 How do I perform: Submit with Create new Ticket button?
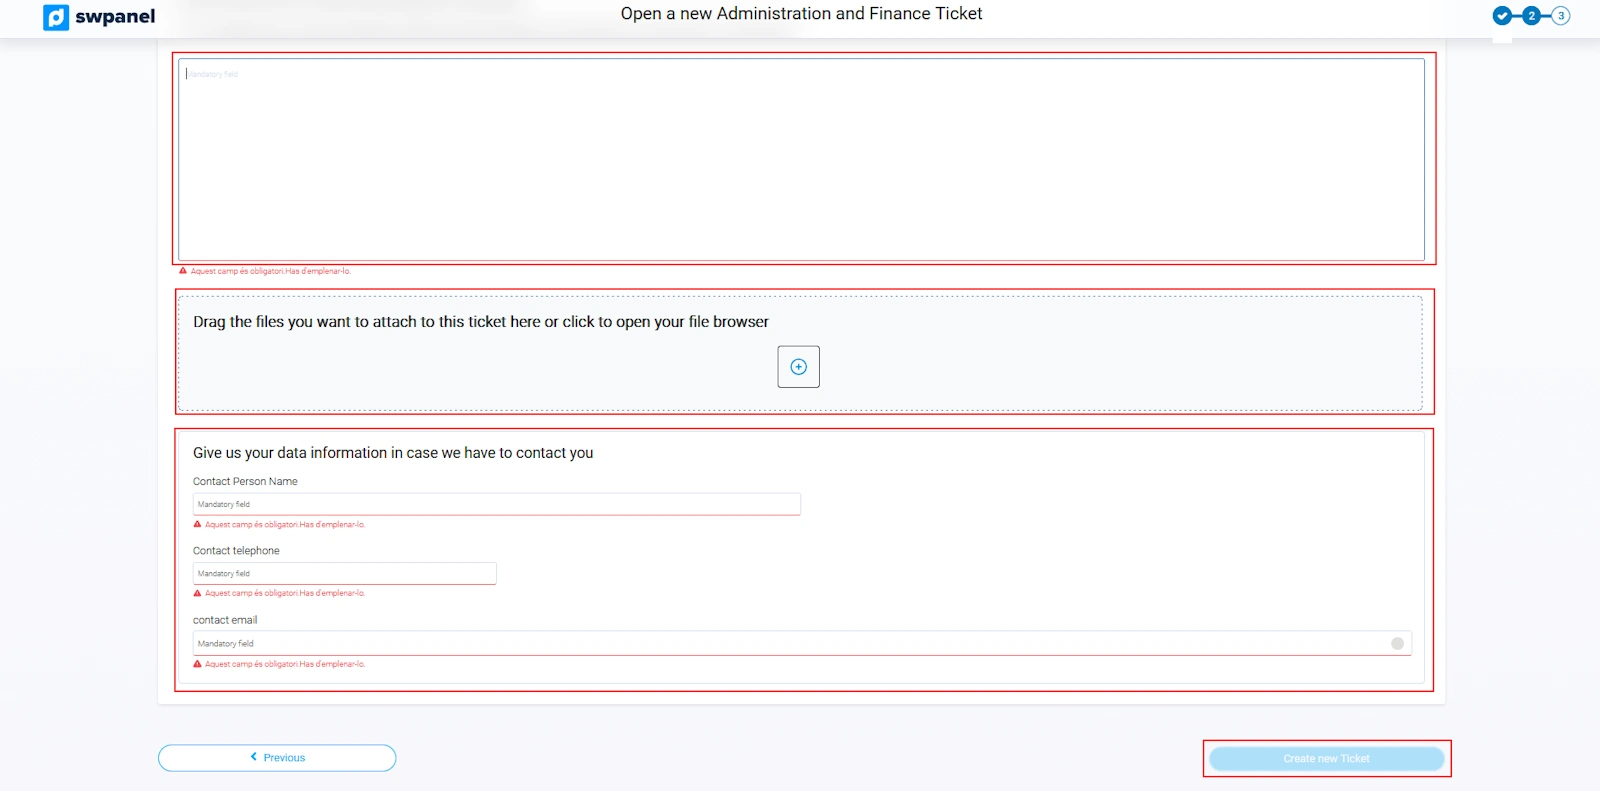(x=1326, y=759)
